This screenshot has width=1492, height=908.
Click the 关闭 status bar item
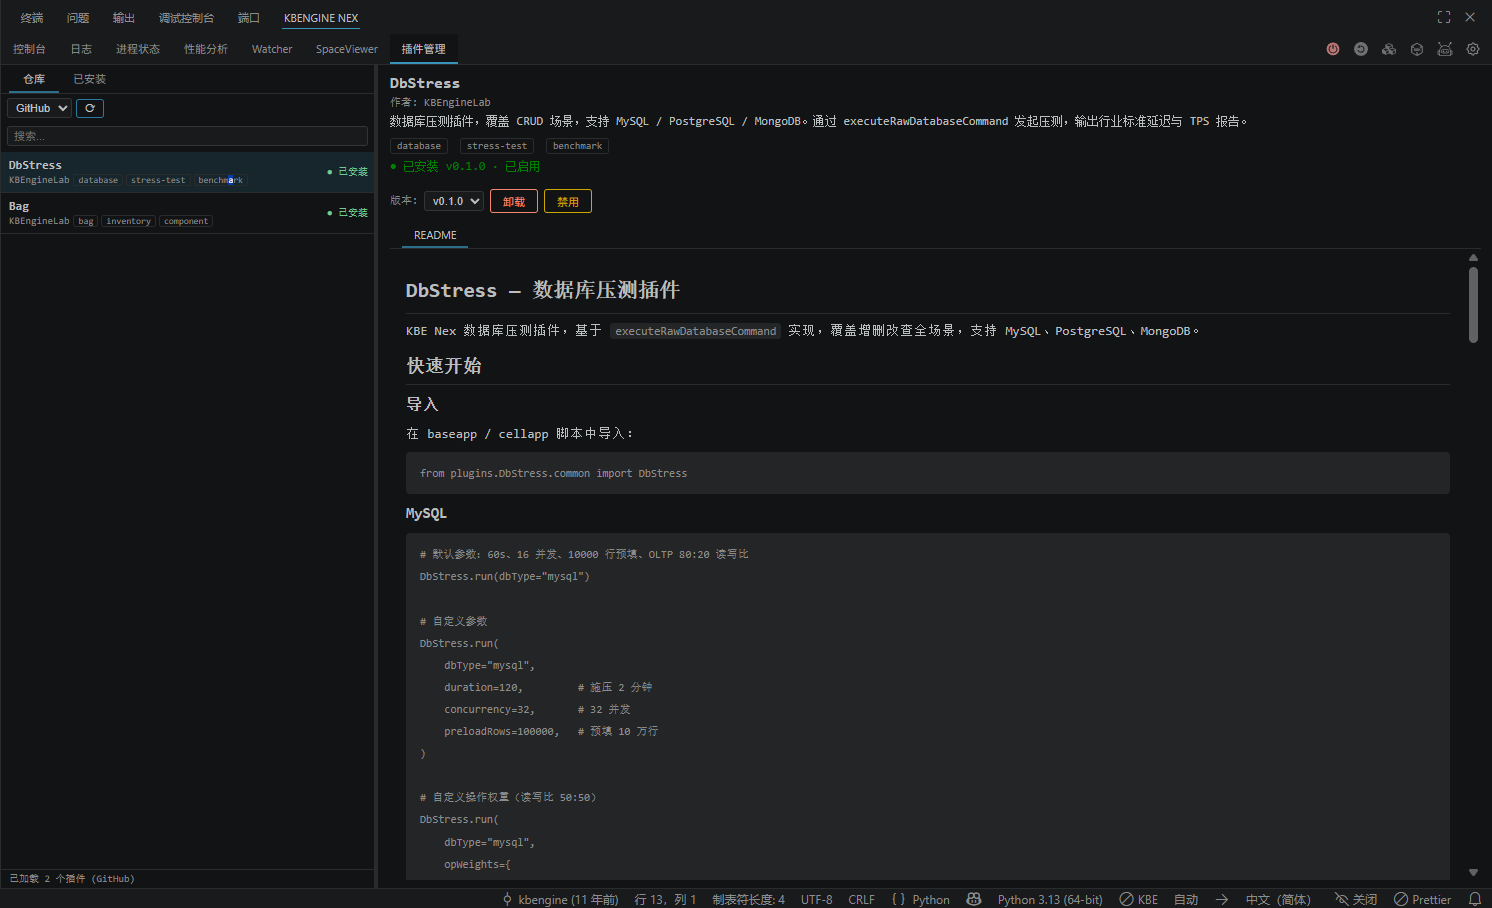coord(1356,899)
